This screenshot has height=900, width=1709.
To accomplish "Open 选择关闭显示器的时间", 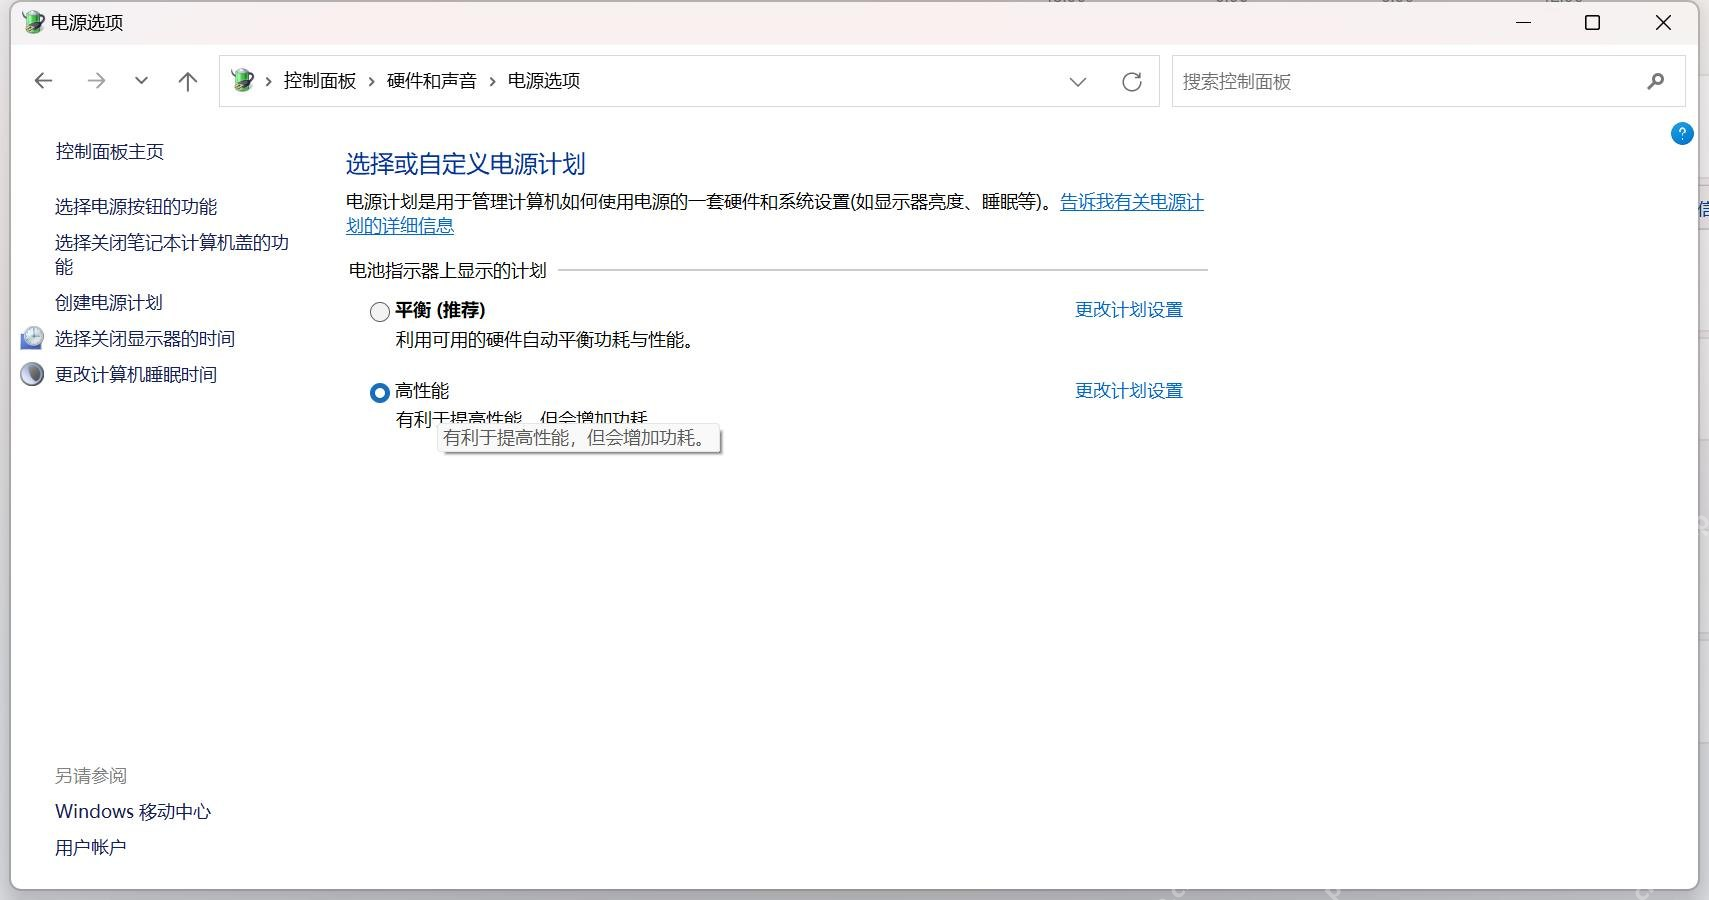I will (x=145, y=339).
